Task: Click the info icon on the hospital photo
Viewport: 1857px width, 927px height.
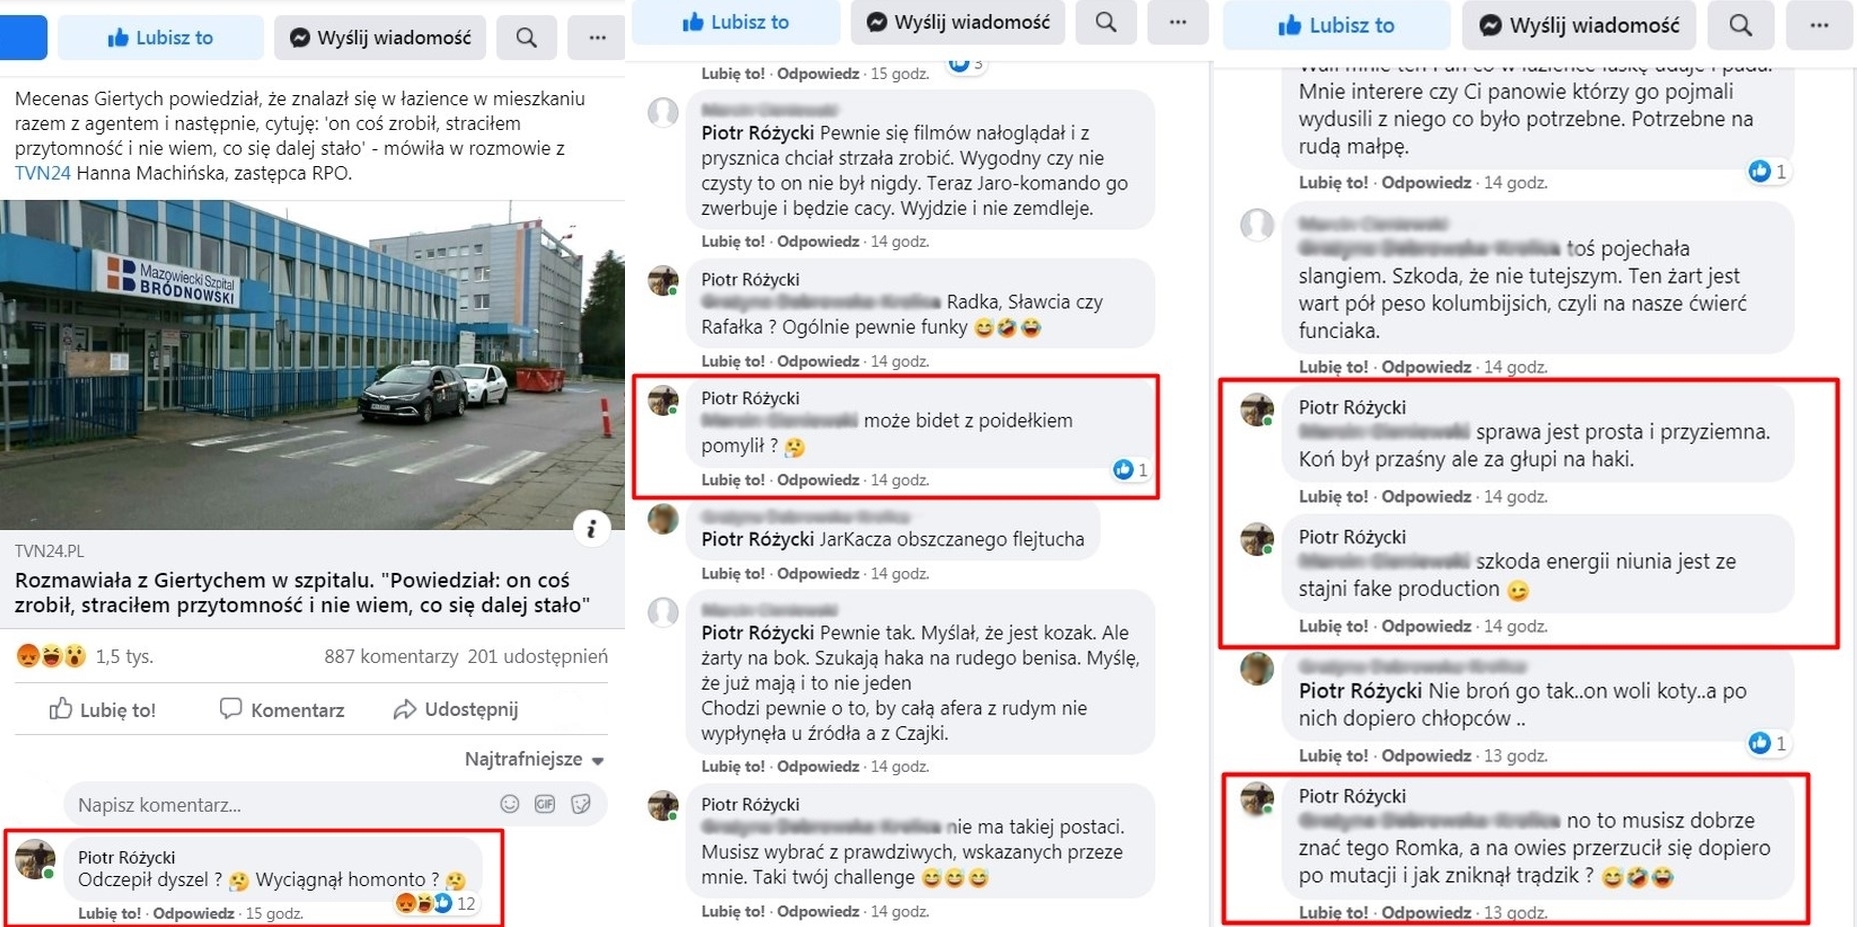Action: [x=591, y=527]
